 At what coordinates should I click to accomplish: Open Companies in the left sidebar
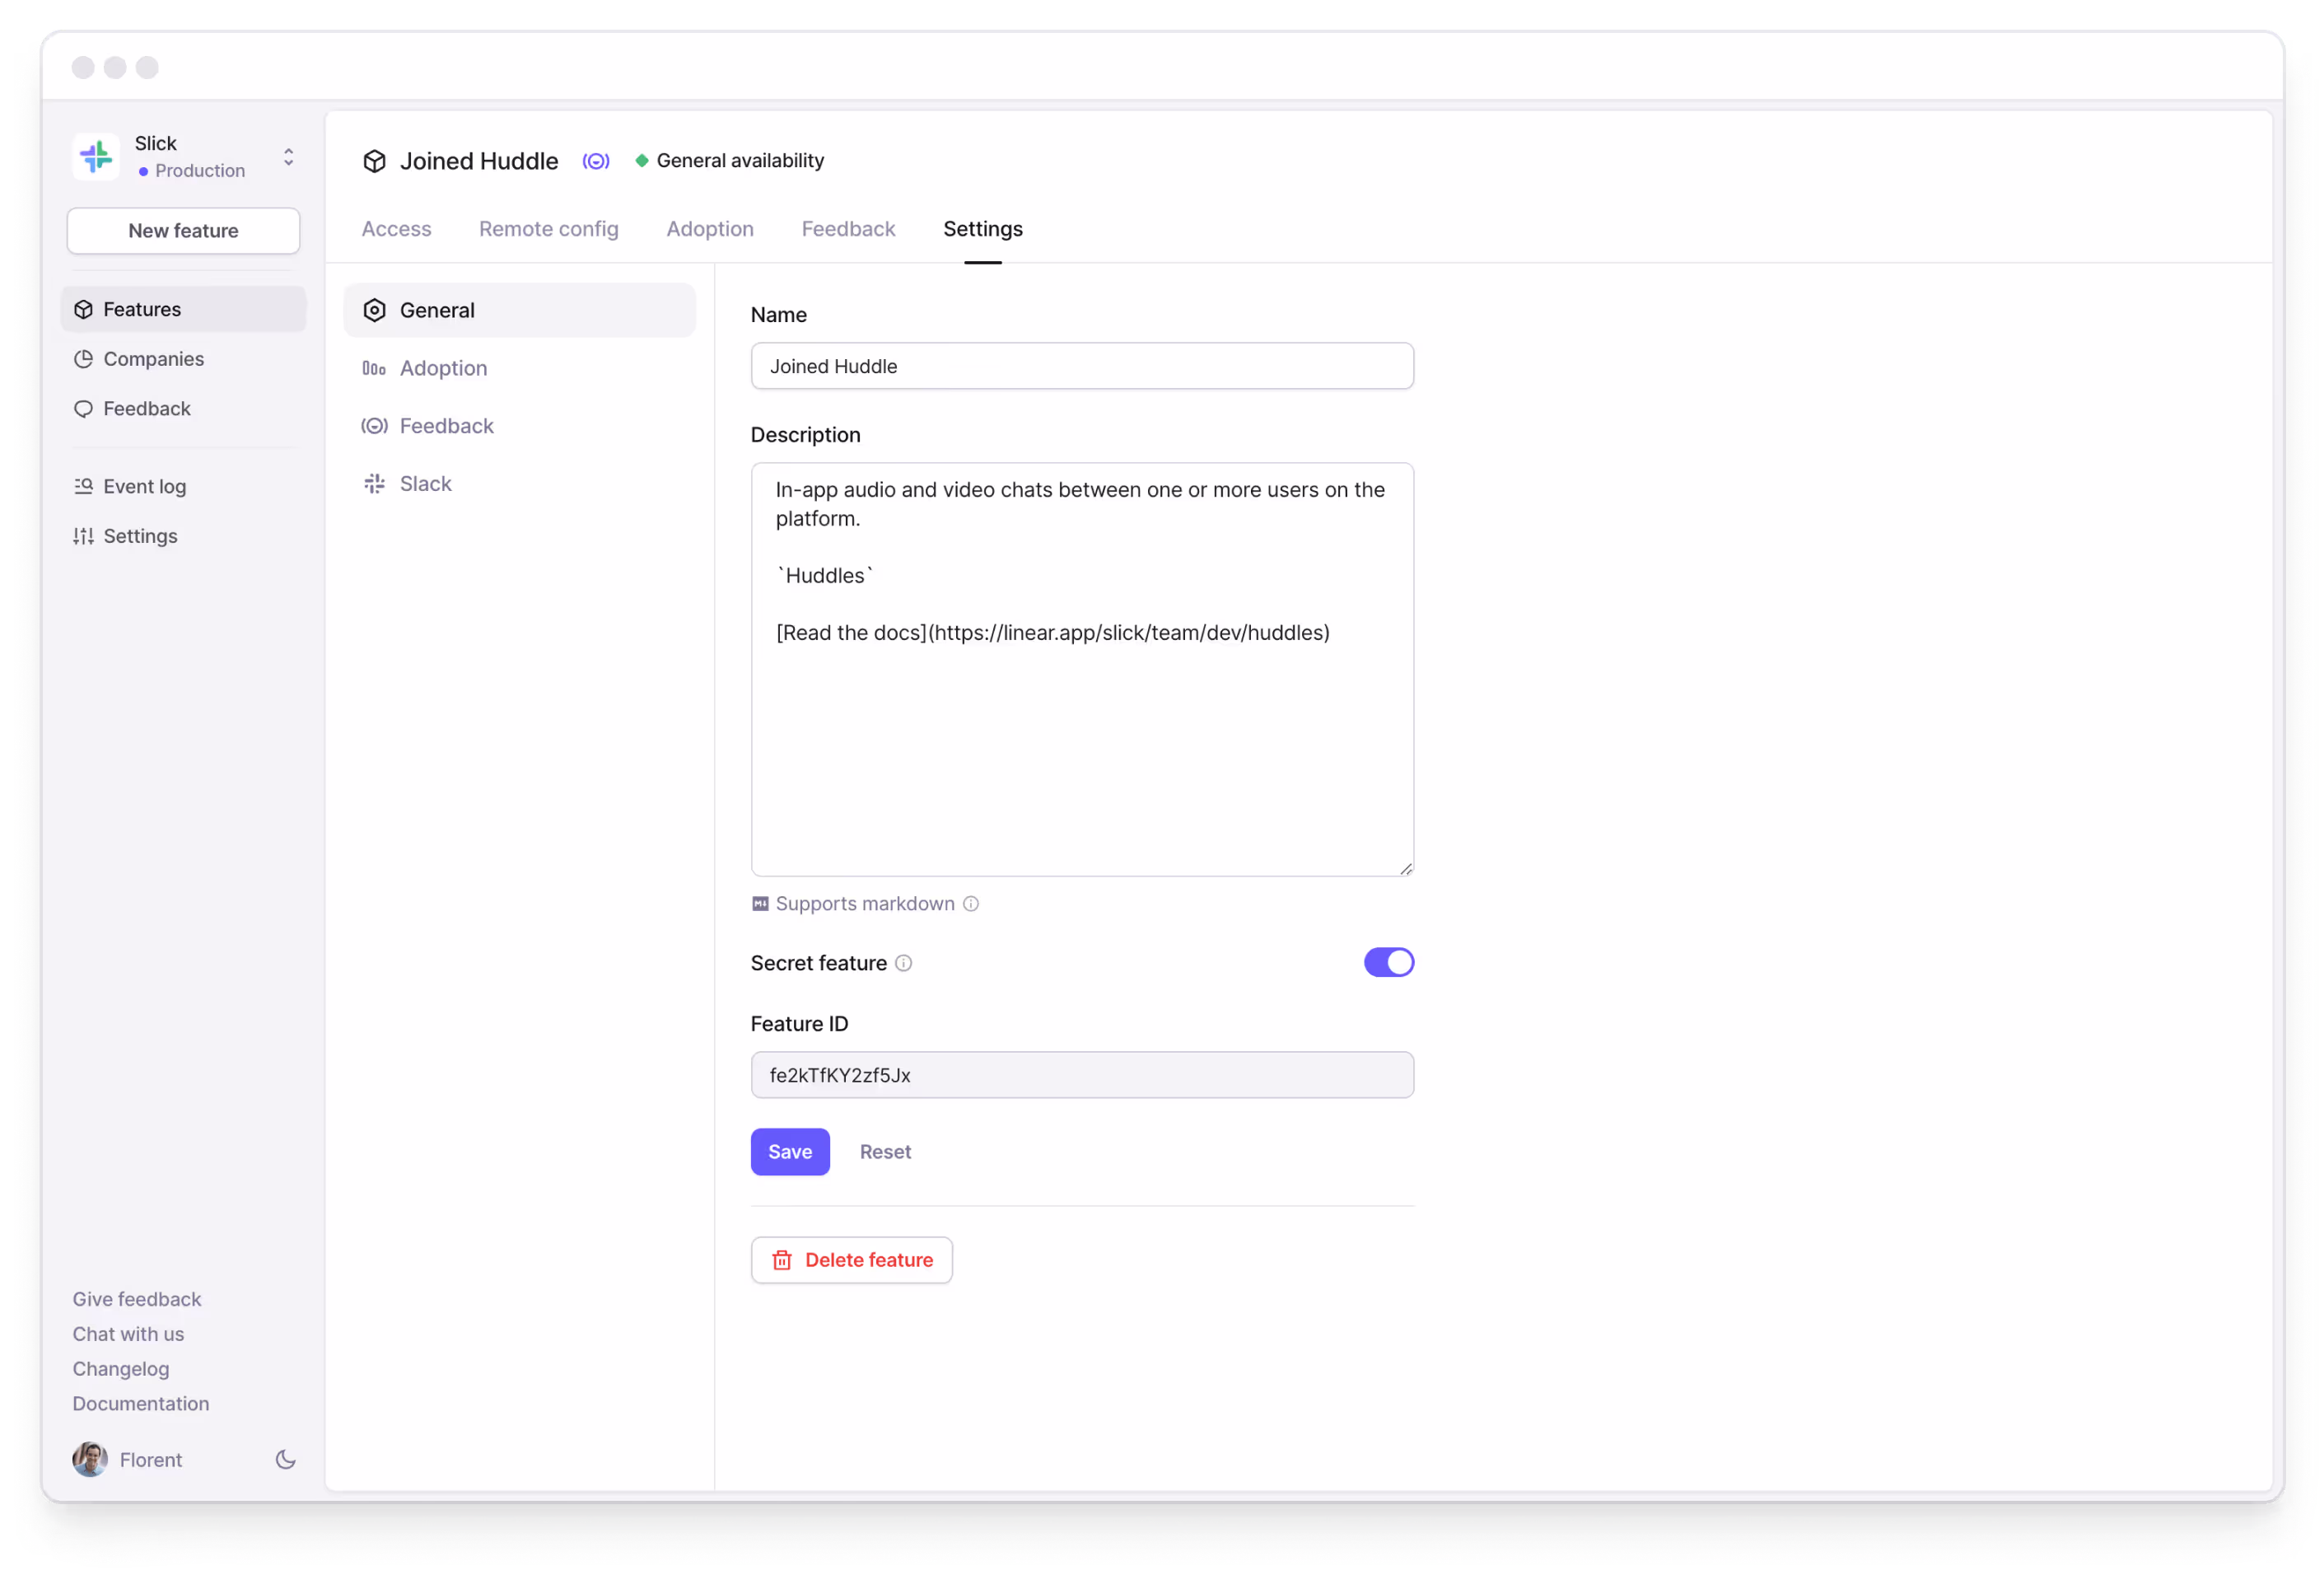click(183, 359)
